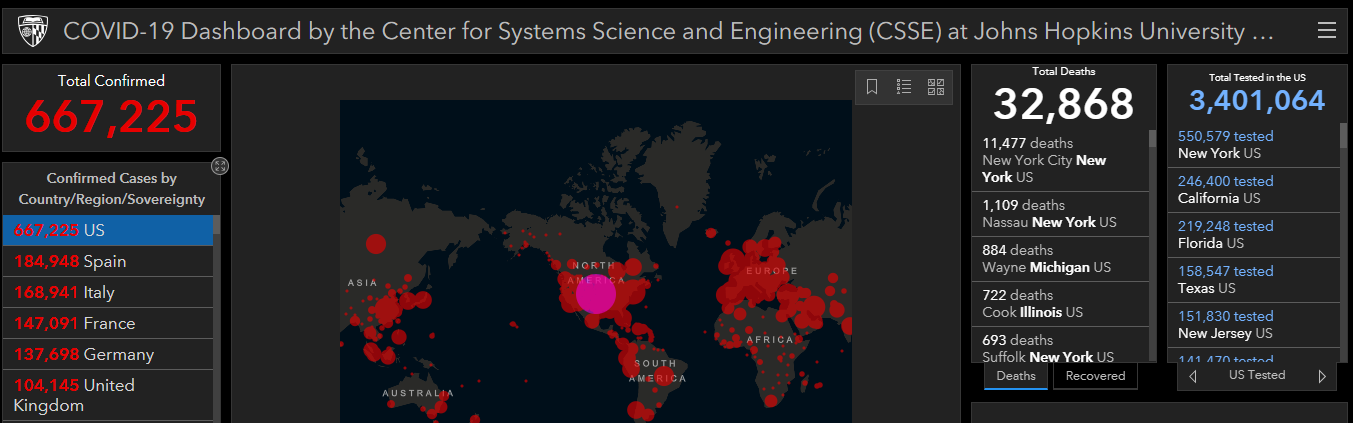
Task: Select United Kingdom with 104,145 cases
Action: (x=108, y=395)
